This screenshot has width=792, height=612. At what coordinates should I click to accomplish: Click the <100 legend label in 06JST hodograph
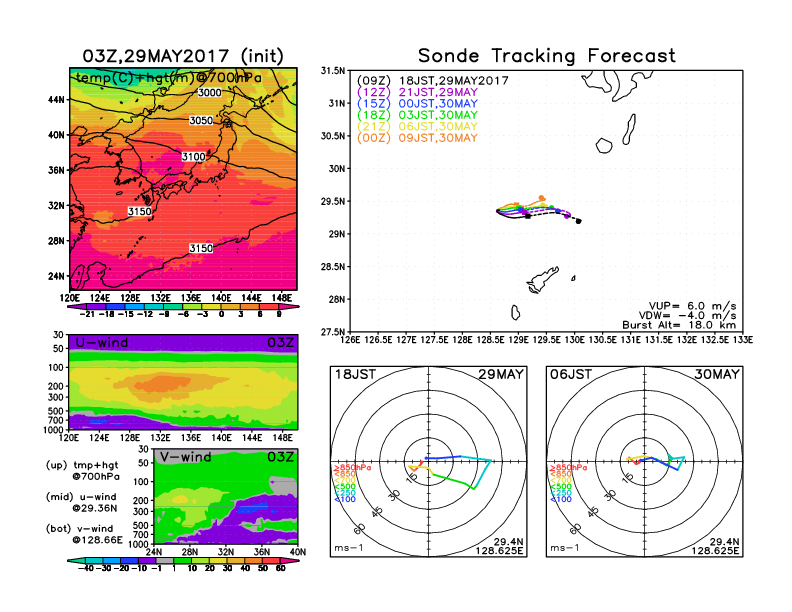point(561,498)
